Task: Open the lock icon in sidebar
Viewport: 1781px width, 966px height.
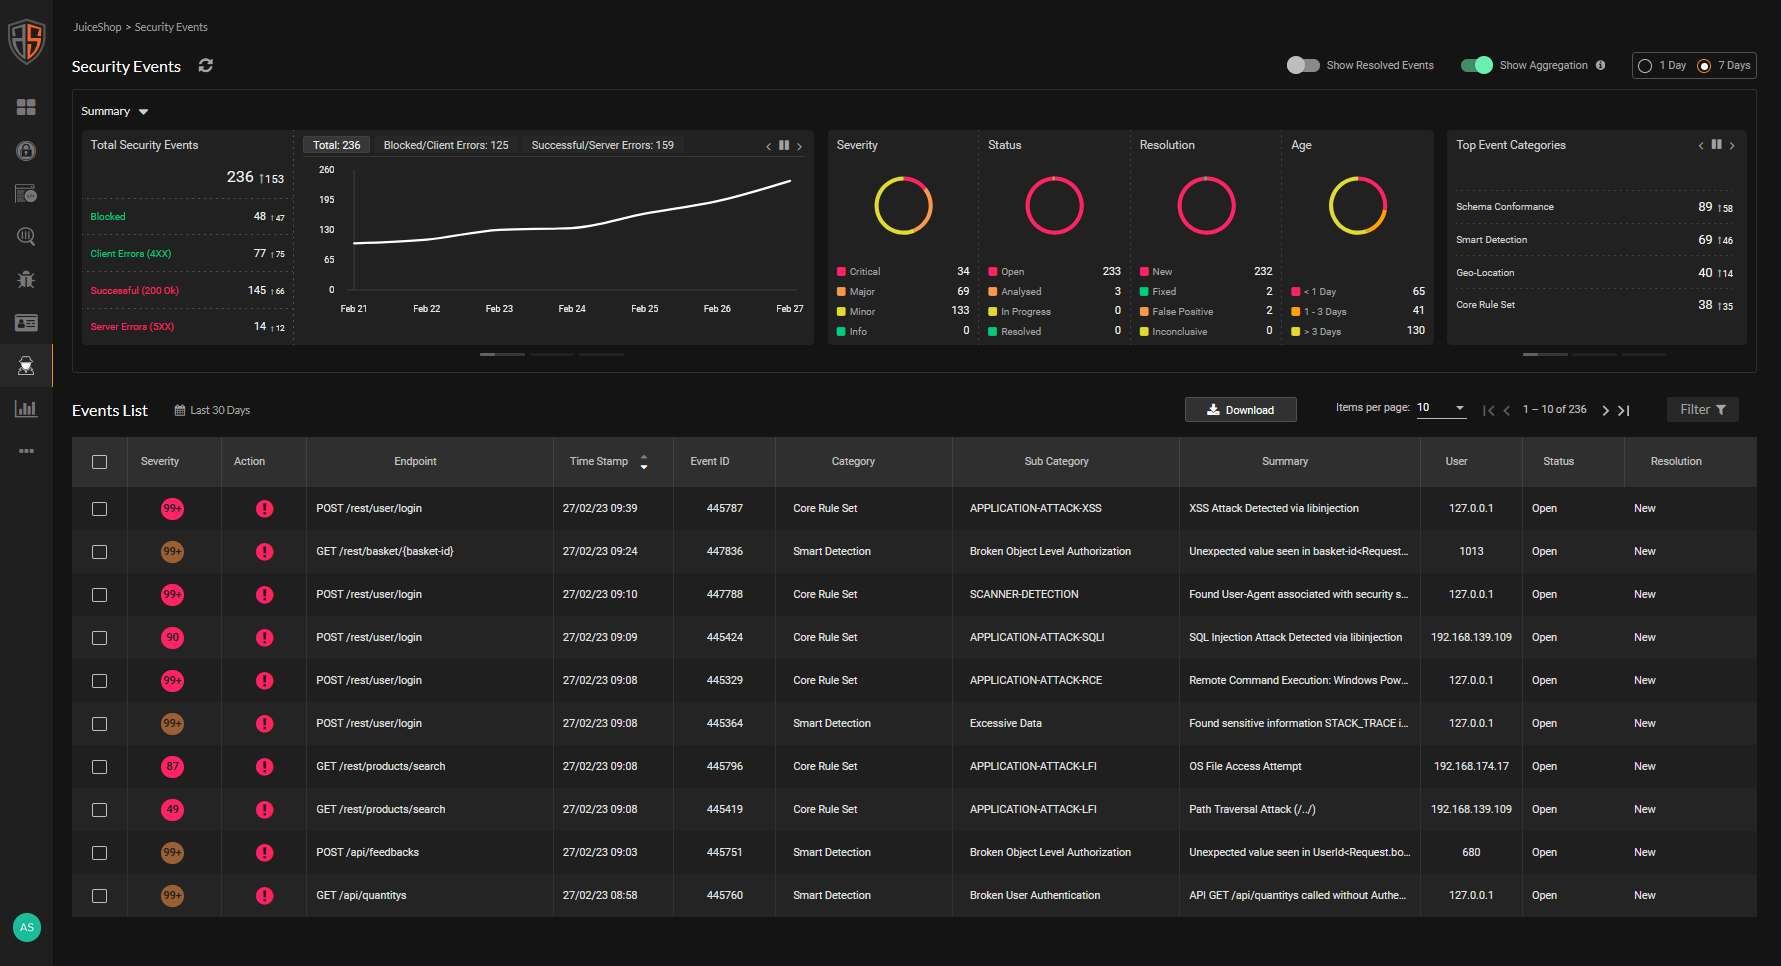Action: click(26, 151)
